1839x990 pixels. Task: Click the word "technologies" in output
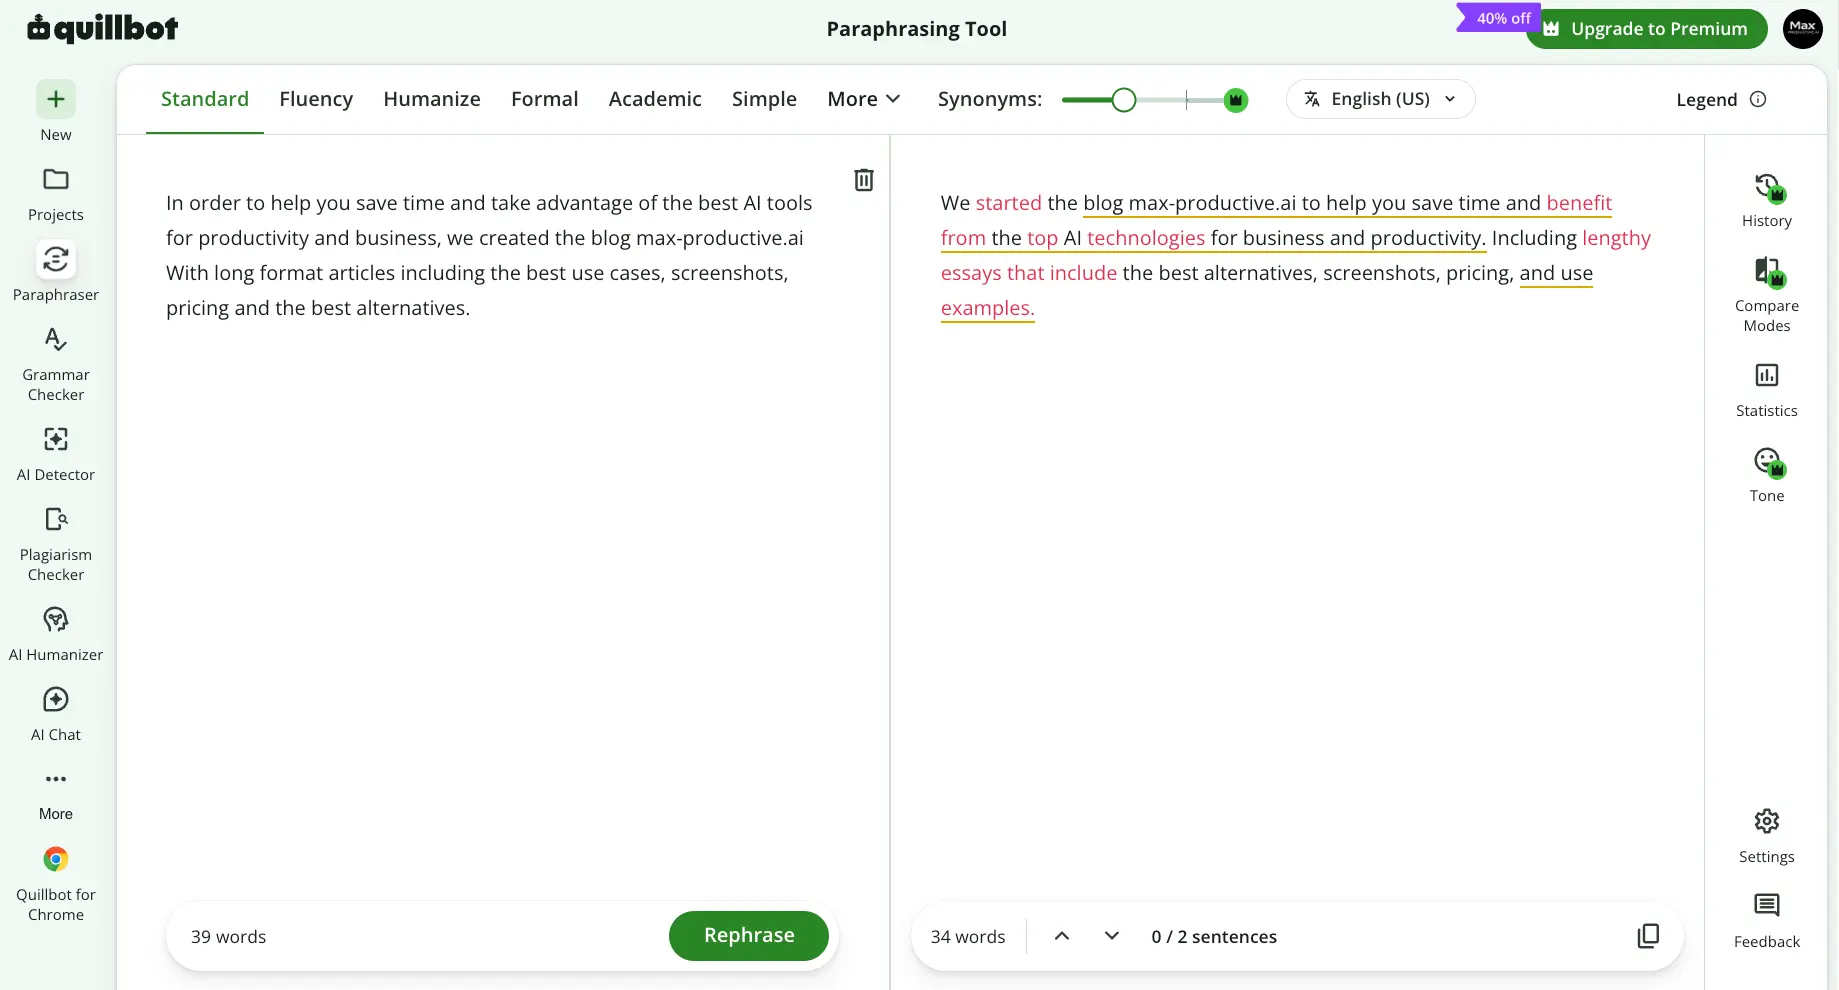click(1146, 238)
